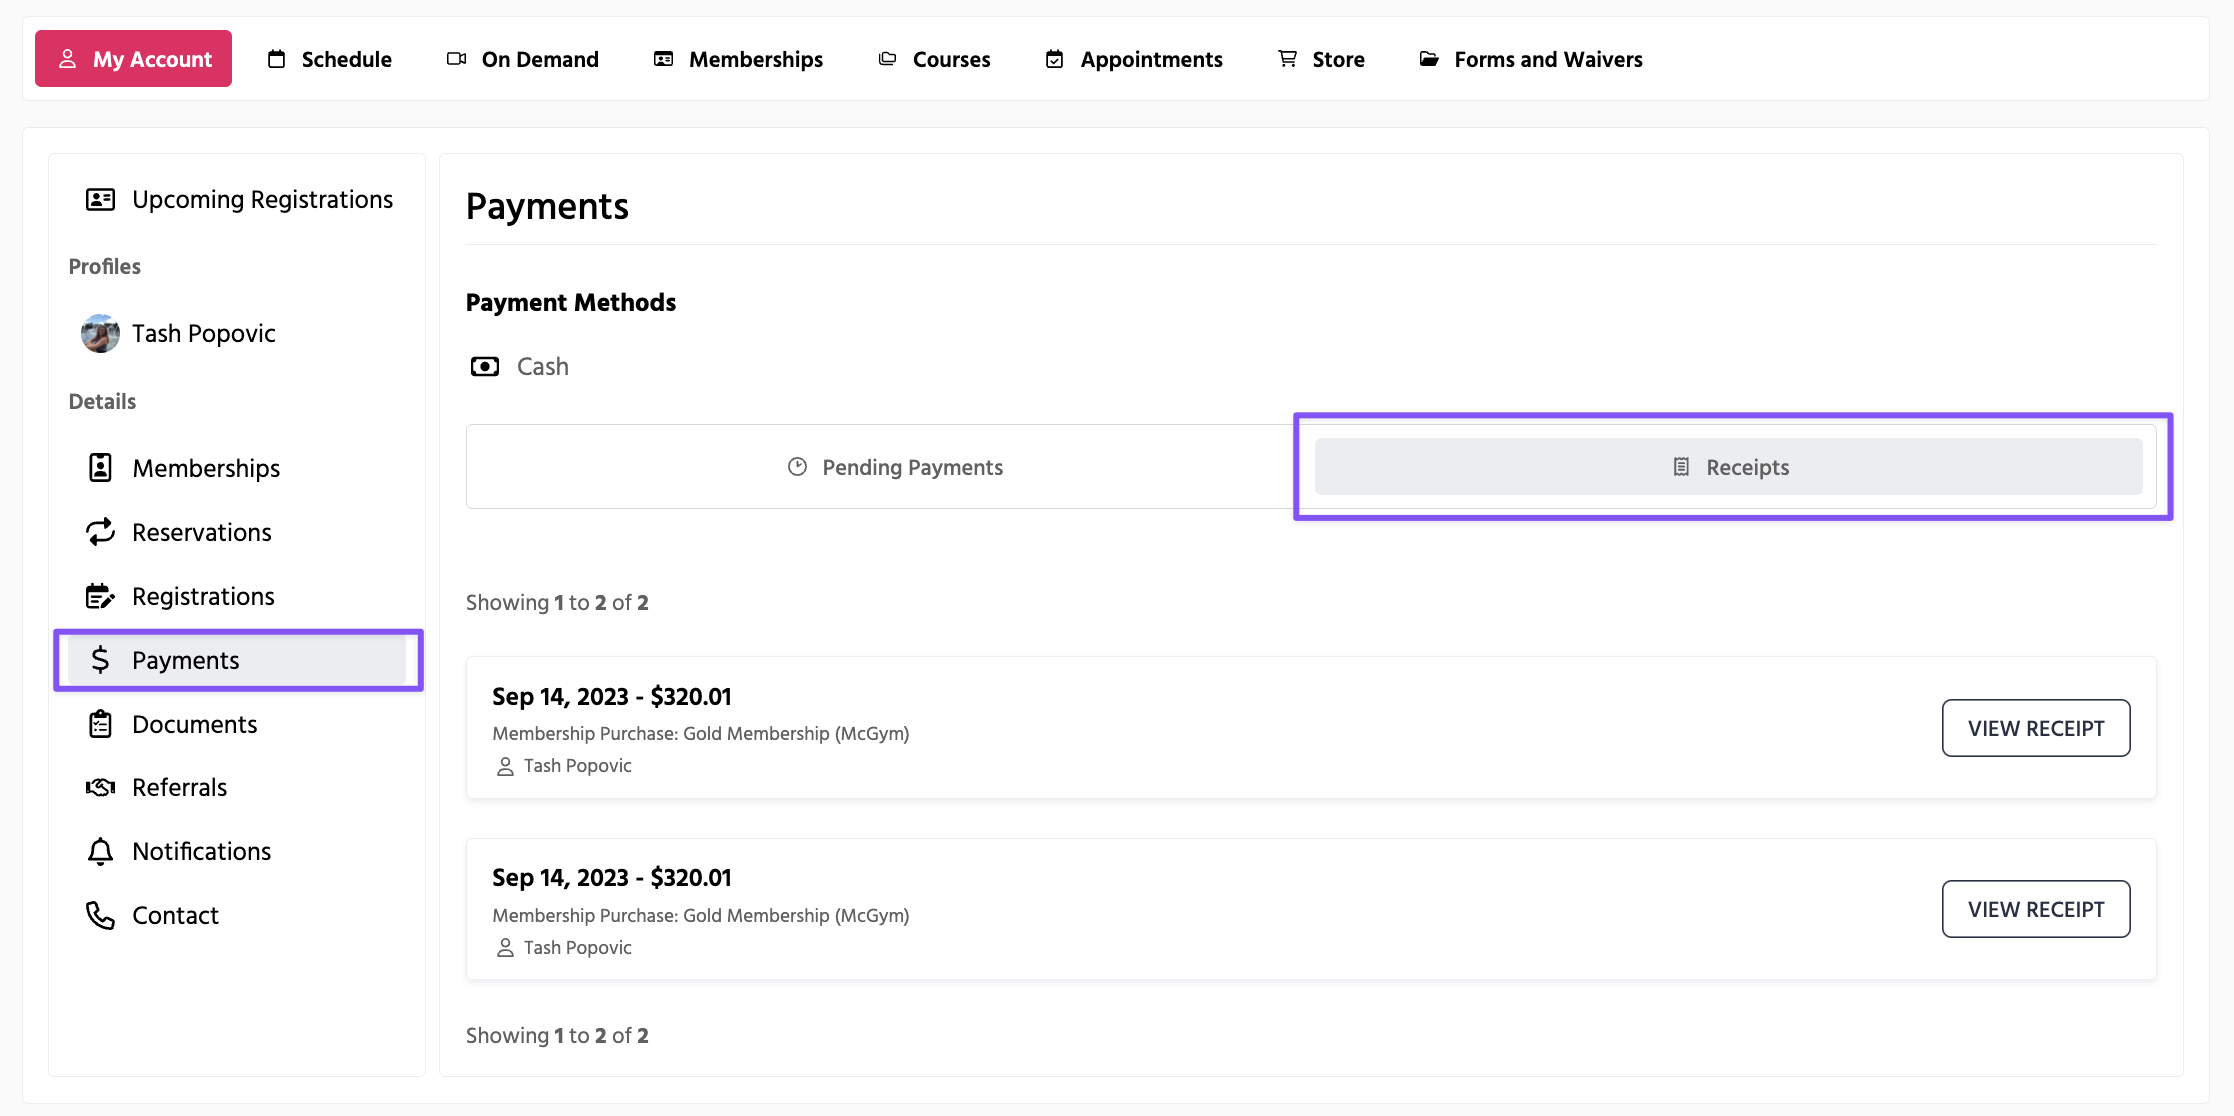View receipt for second Gold Membership payment

(x=2035, y=909)
